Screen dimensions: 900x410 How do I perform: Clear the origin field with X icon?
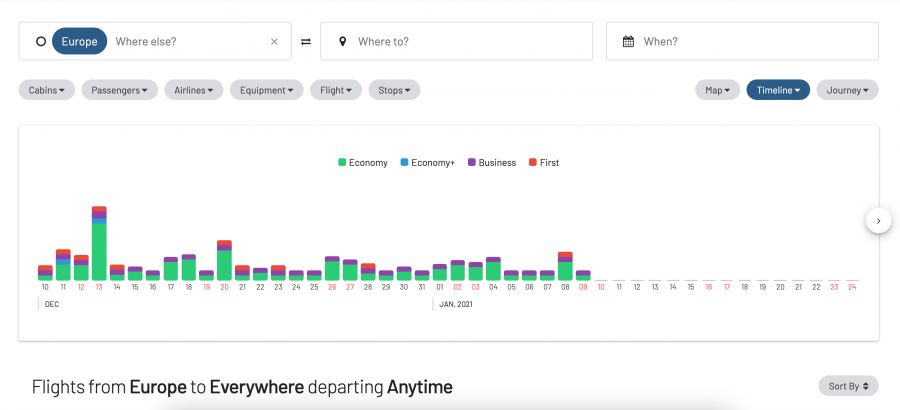(x=274, y=42)
